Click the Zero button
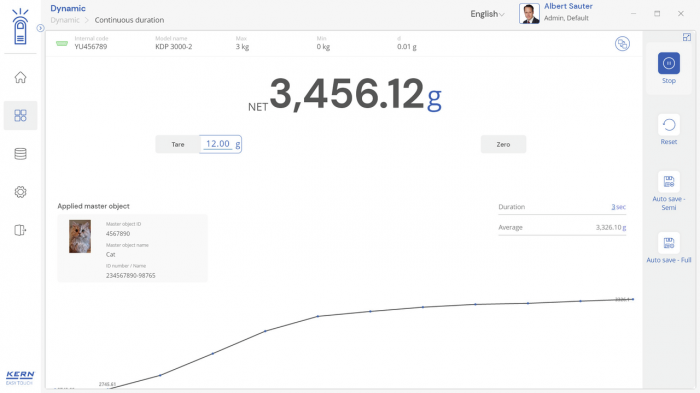This screenshot has width=700, height=393. (503, 144)
